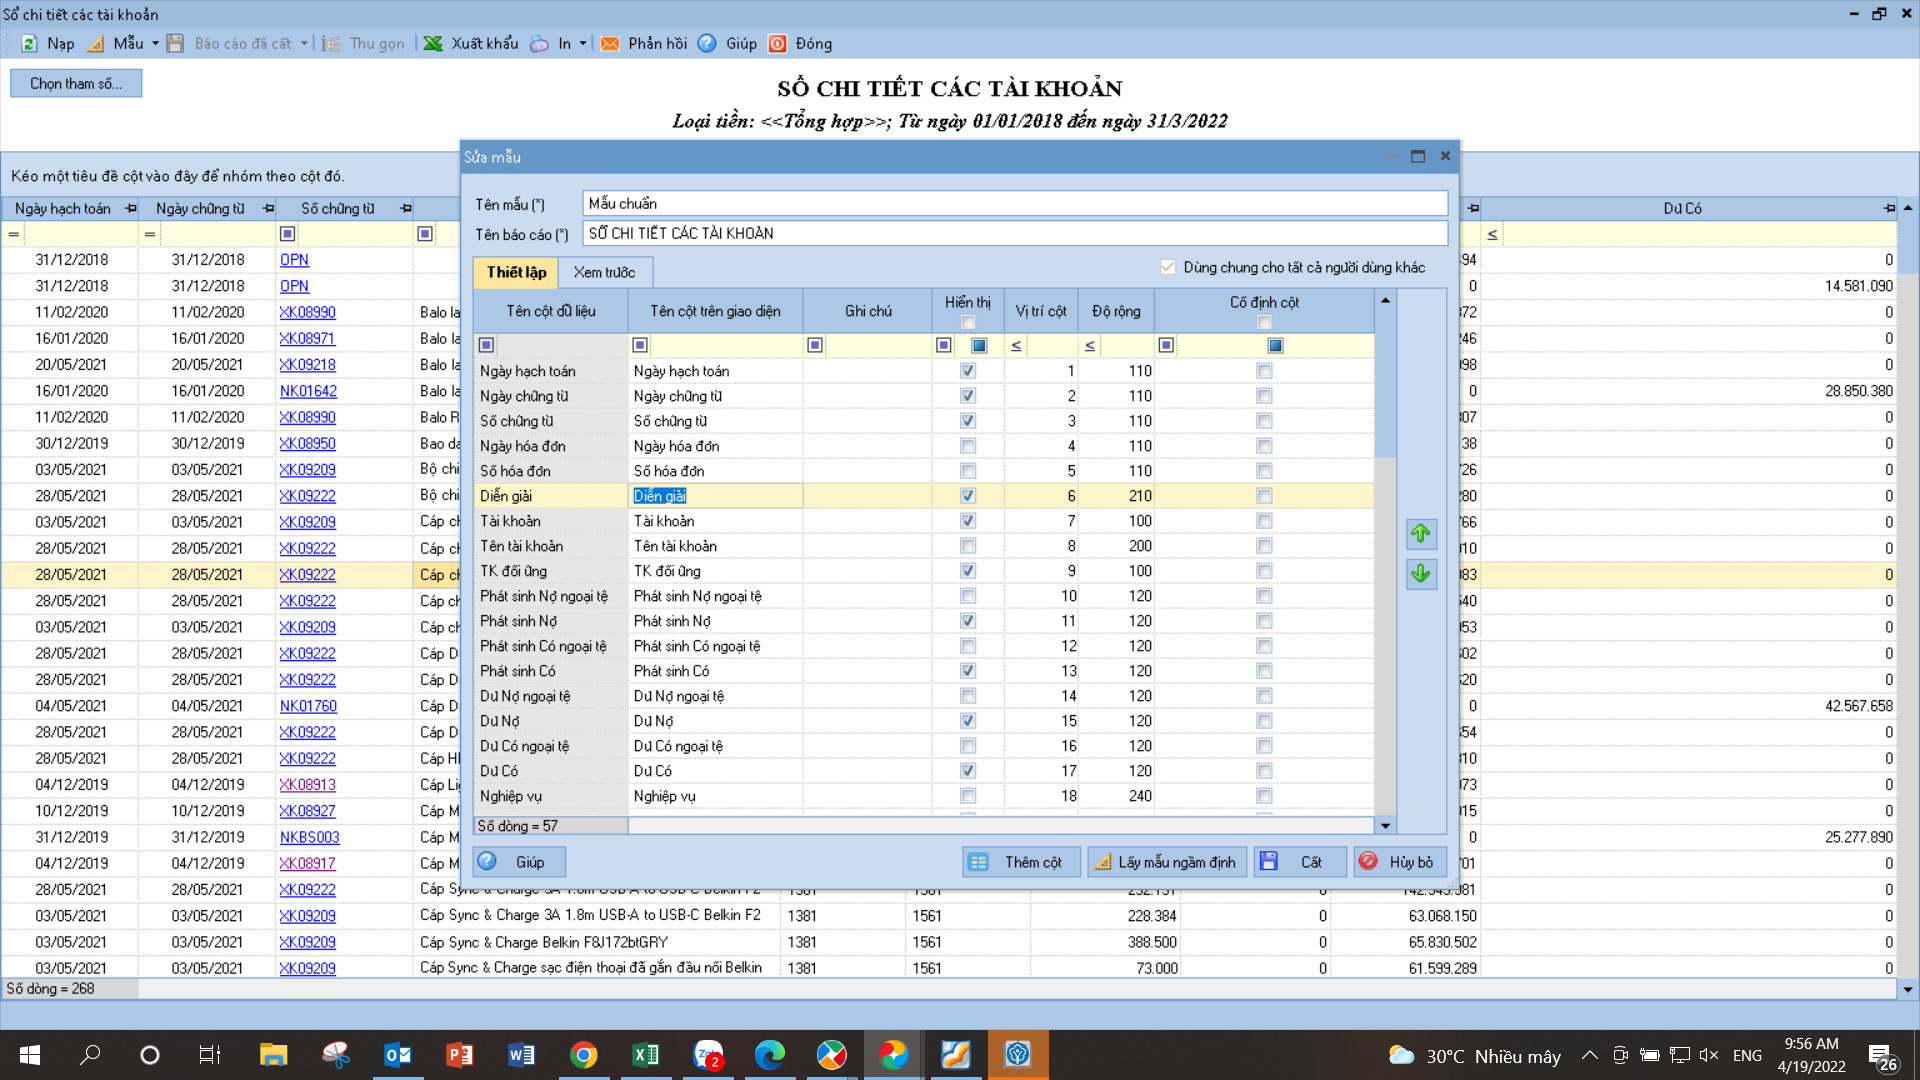This screenshot has width=1920, height=1080.
Task: Enable Hiển thị for Ngày hóa đơn row
Action: pyautogui.click(x=968, y=446)
